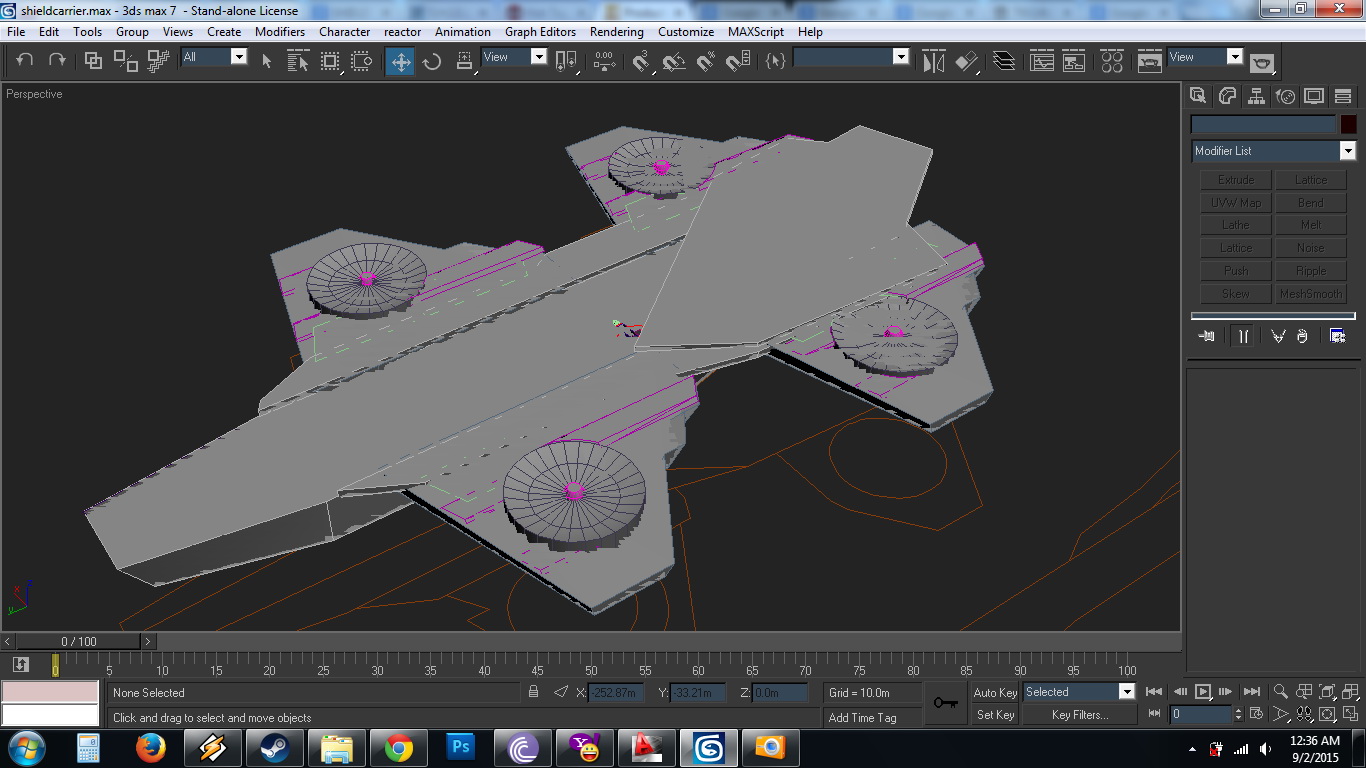Switch to the Modify command panel
This screenshot has height=768, width=1366.
click(x=1227, y=96)
